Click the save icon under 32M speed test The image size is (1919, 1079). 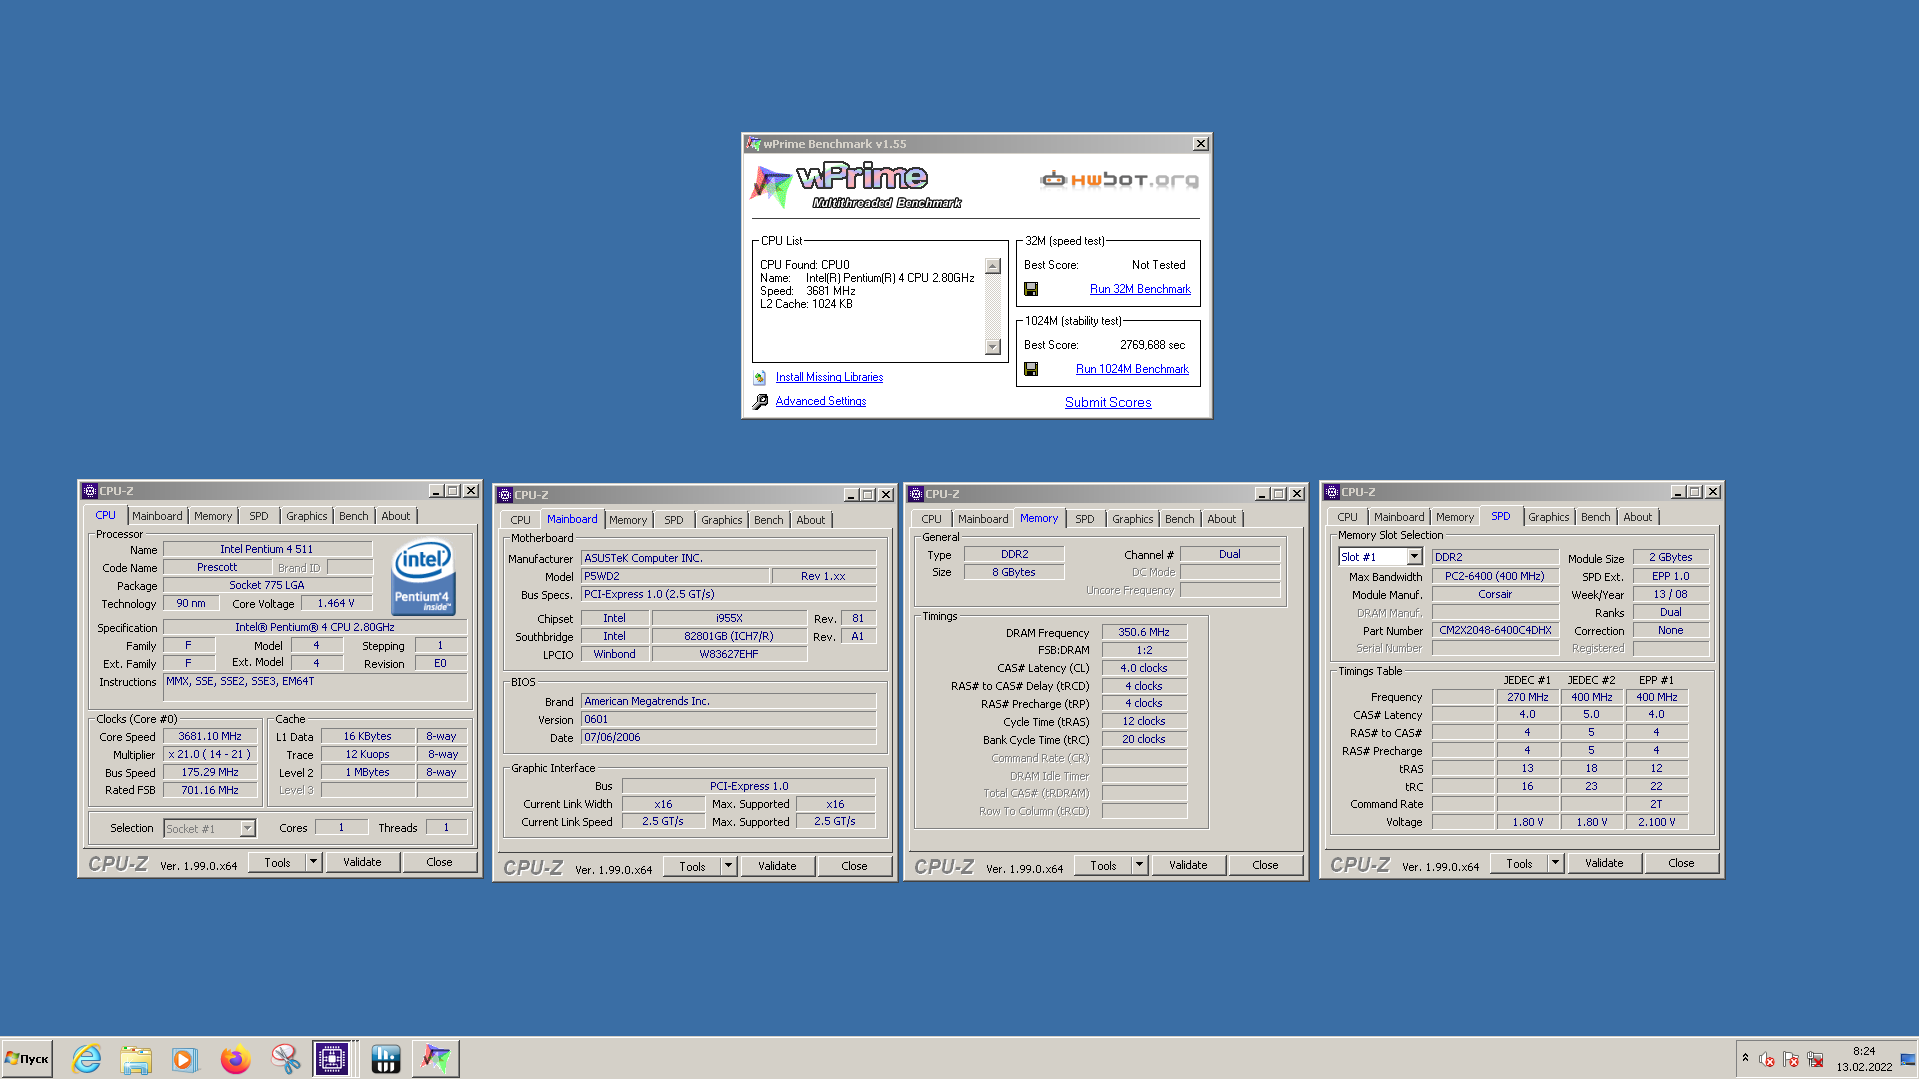[x=1031, y=289]
